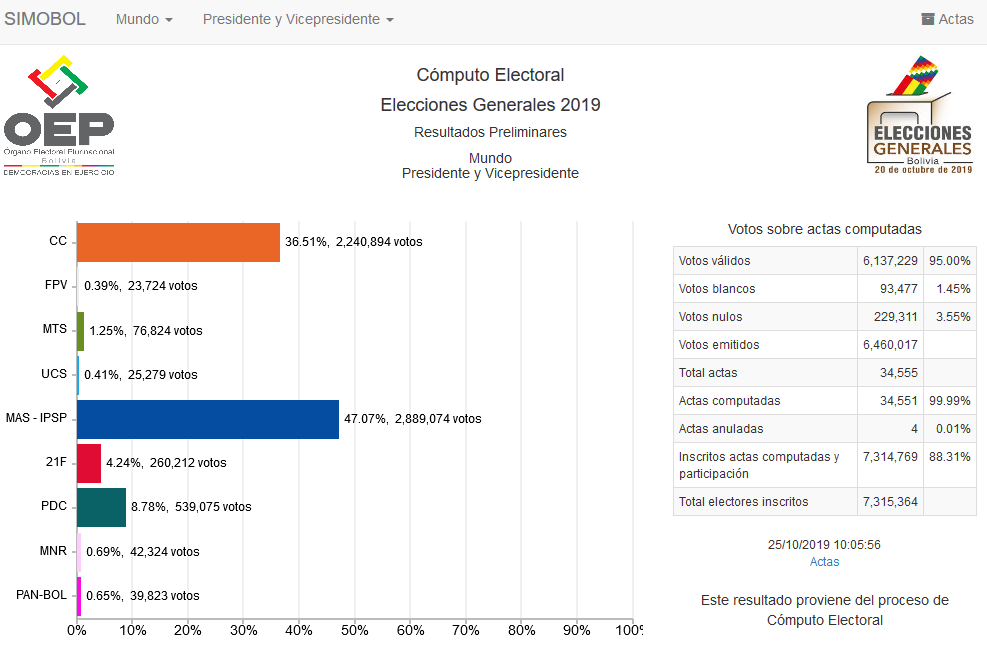Click the green MTS bar

(81, 330)
